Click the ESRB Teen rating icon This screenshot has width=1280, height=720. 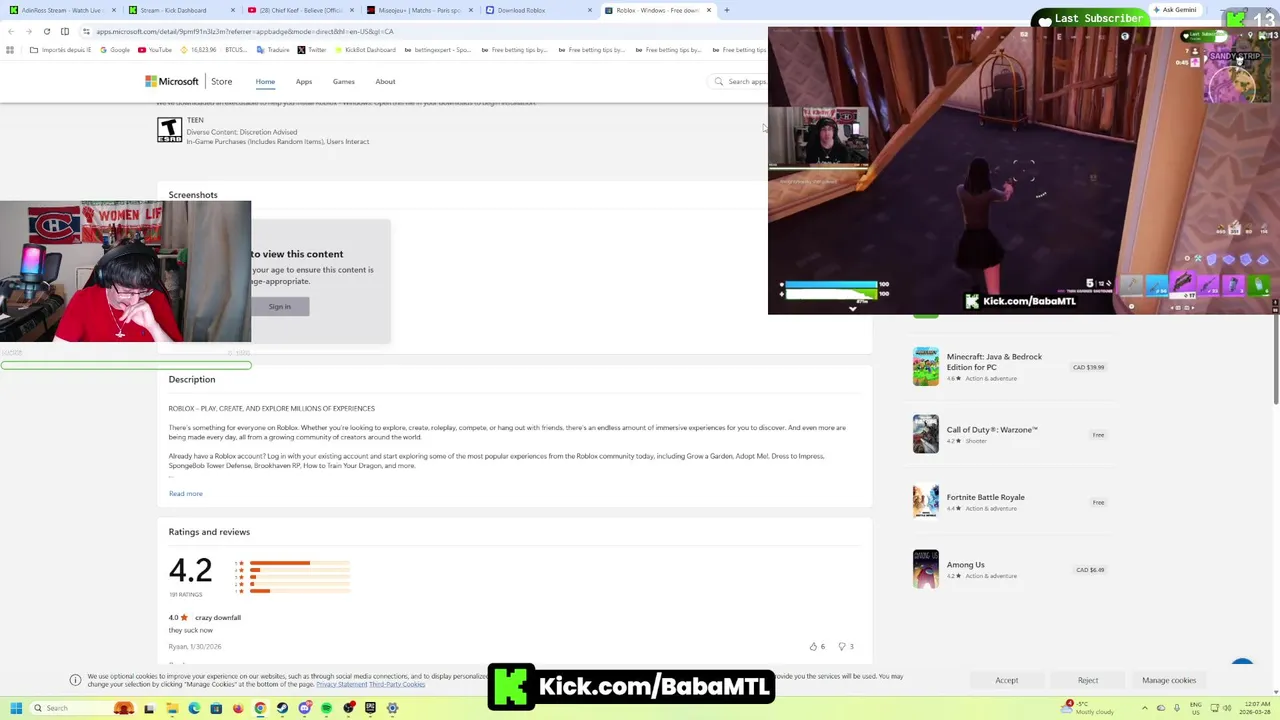pyautogui.click(x=169, y=130)
